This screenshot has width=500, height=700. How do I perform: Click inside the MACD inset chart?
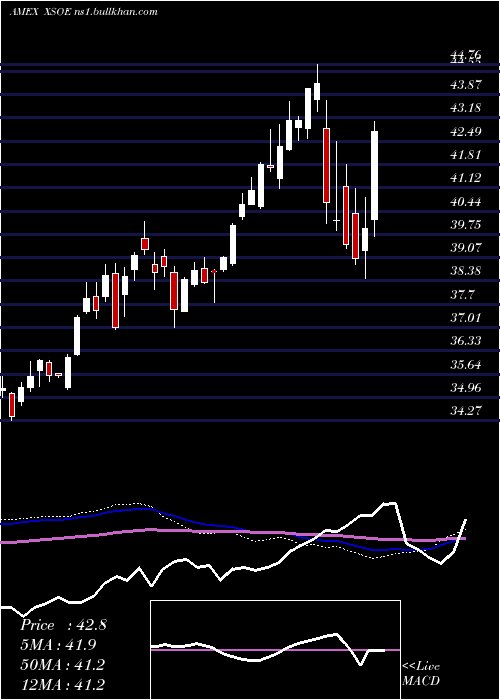[x=275, y=650]
